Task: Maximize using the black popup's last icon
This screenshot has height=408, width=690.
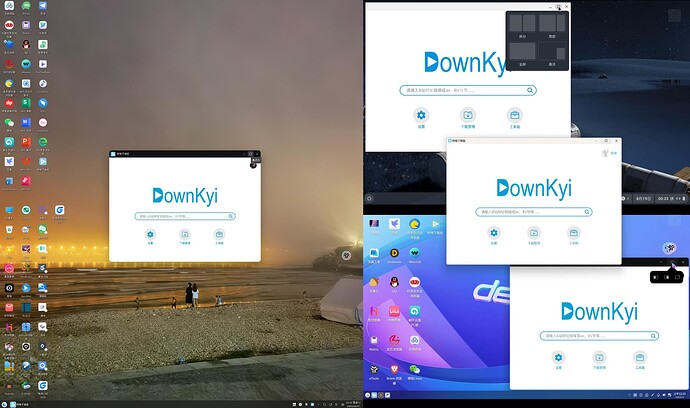Action: 678,277
